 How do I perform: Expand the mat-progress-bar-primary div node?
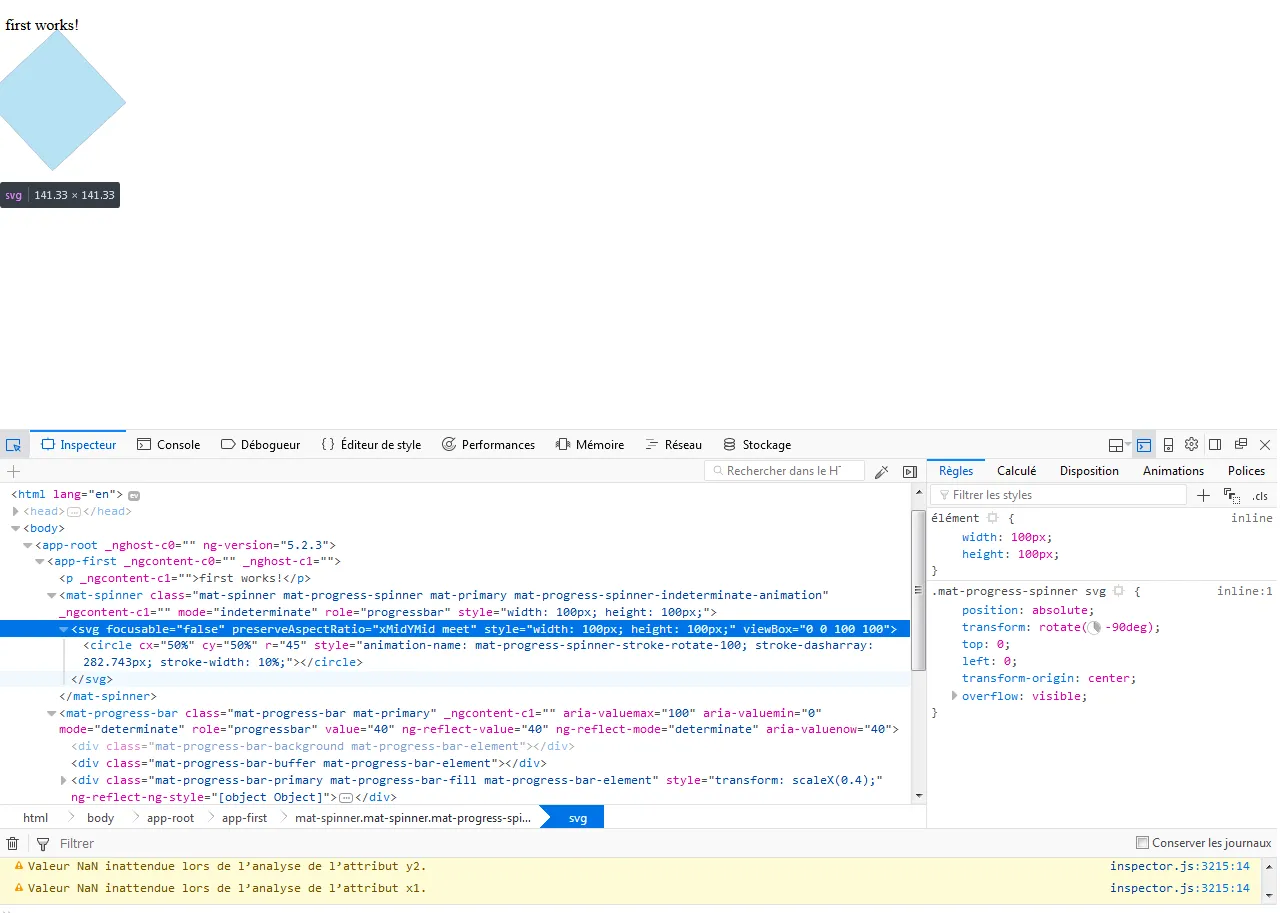point(64,780)
